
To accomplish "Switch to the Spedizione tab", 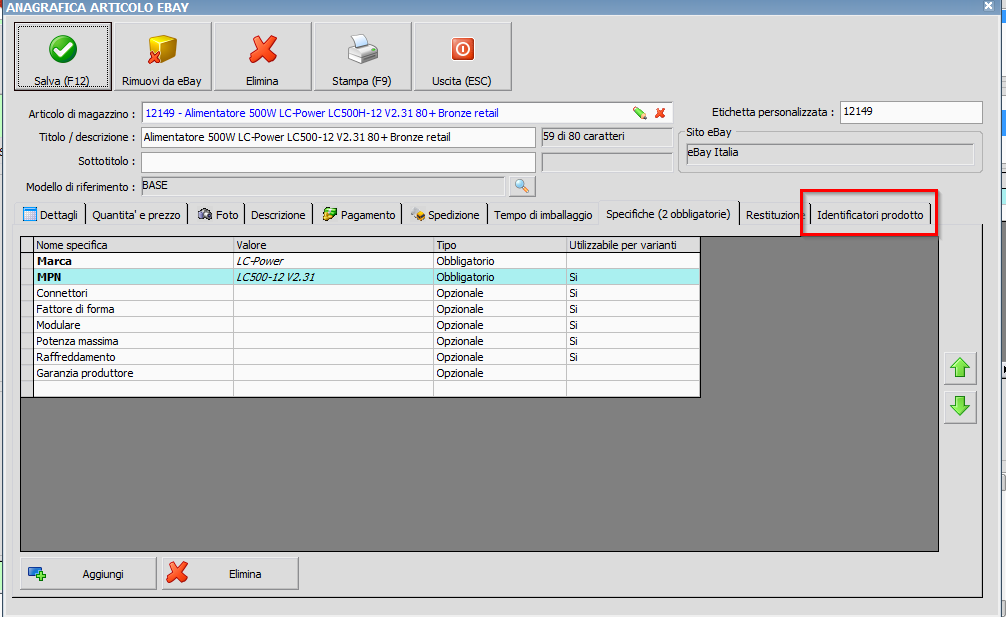I will click(445, 215).
